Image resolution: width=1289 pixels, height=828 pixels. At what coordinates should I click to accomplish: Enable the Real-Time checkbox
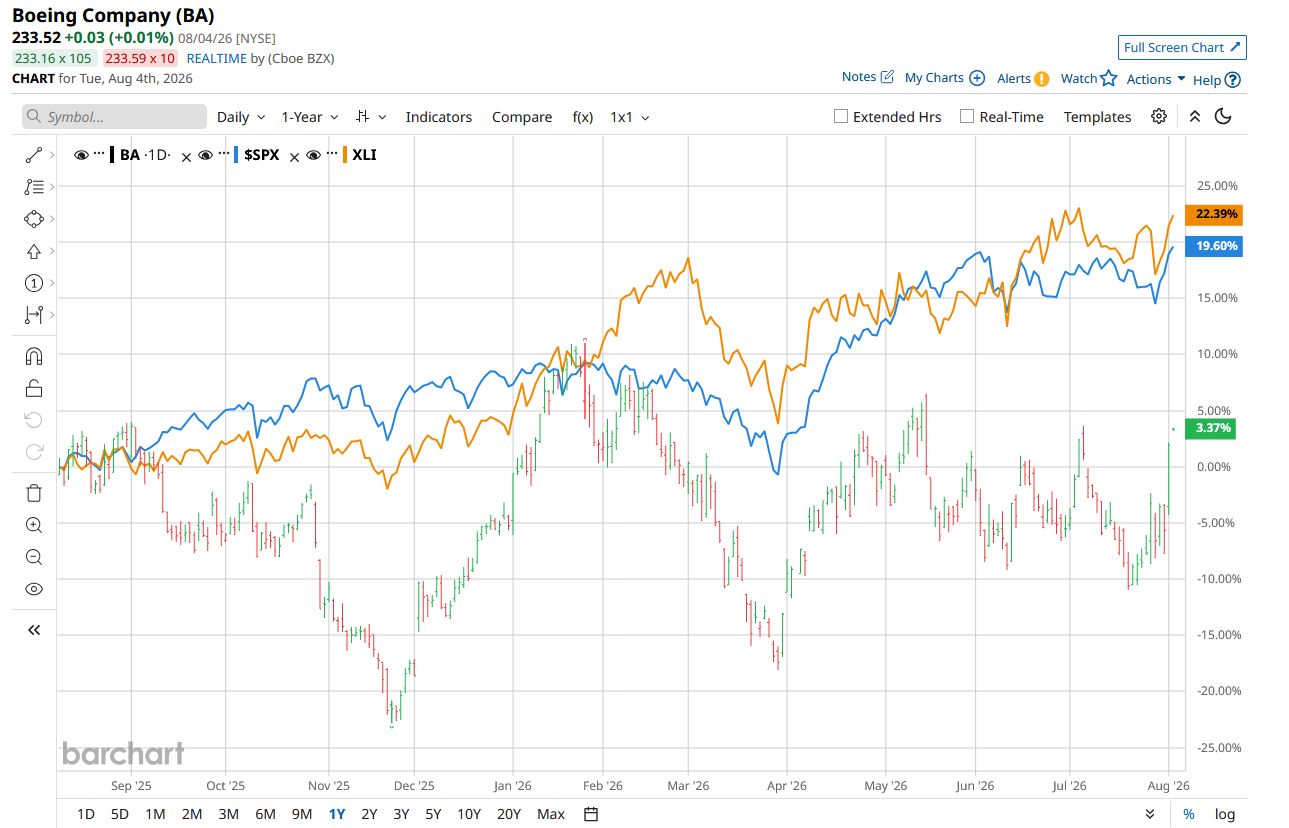(967, 116)
